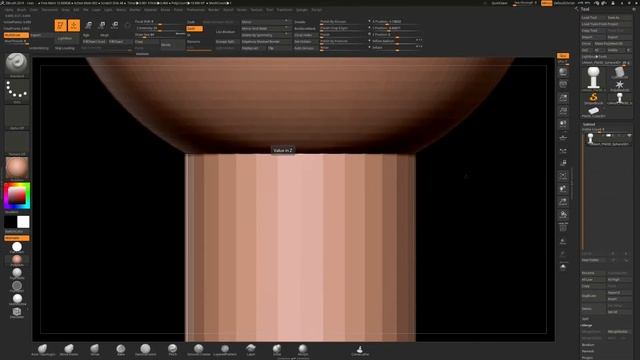Click the Load Tool button
This screenshot has width=640, height=360.
pyautogui.click(x=593, y=18)
